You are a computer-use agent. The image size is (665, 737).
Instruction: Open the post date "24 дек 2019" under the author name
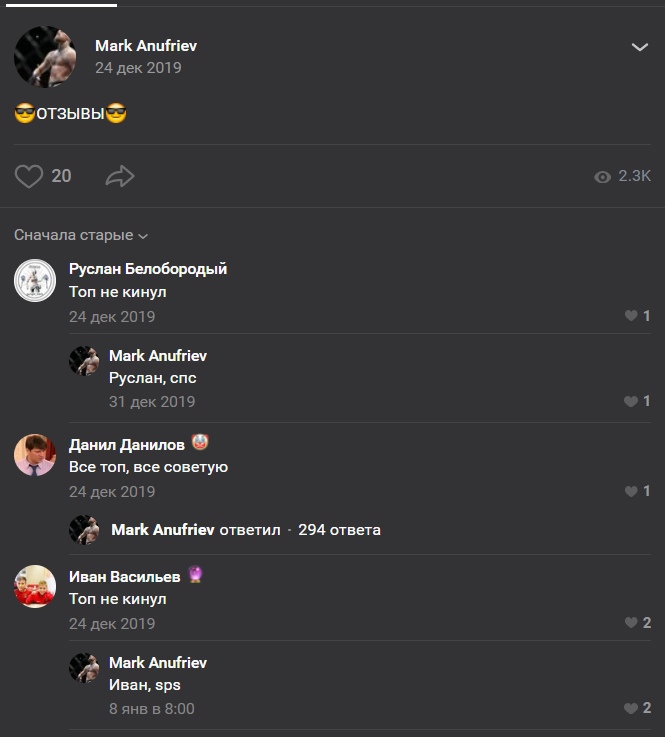[138, 68]
